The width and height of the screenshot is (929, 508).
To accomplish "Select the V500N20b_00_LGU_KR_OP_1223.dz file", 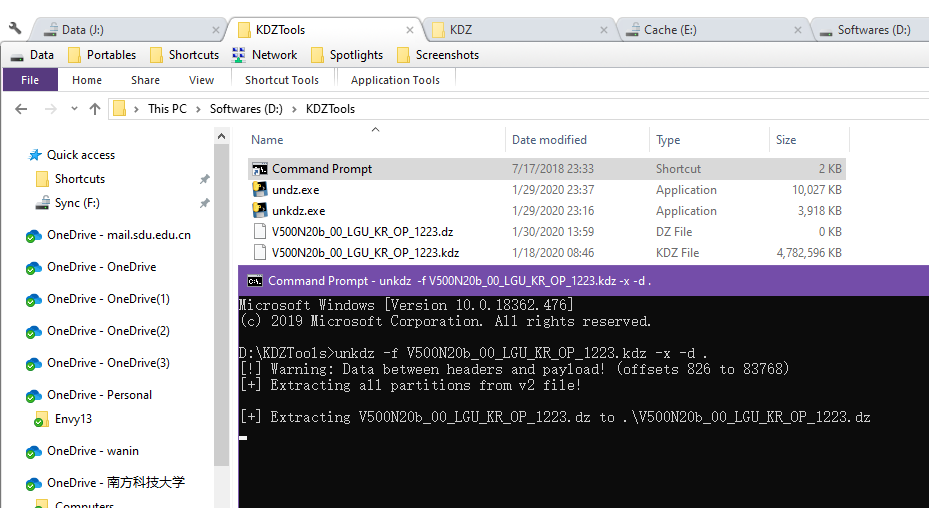I will [546, 232].
